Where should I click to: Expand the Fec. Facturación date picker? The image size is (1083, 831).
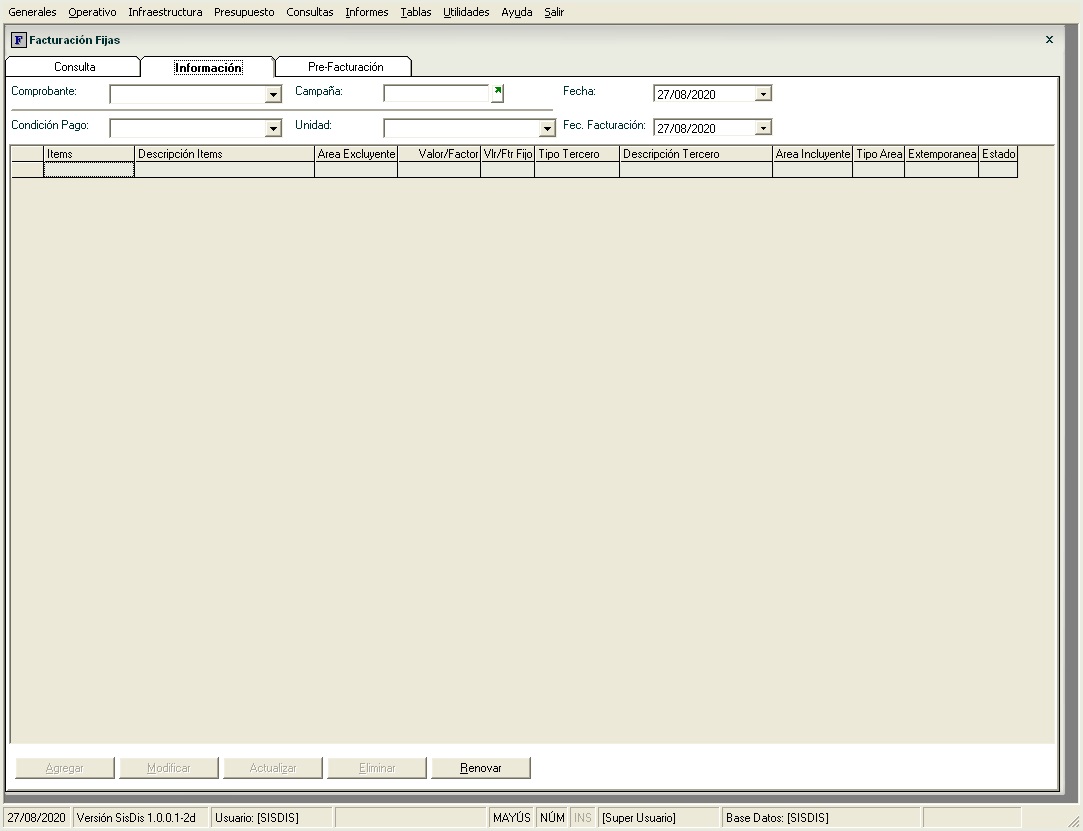pos(763,128)
